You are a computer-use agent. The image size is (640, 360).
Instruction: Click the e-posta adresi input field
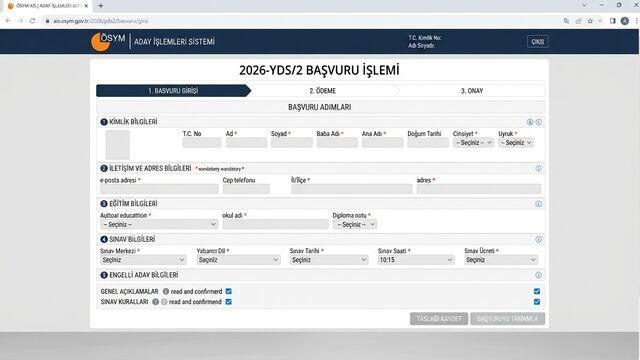point(159,189)
